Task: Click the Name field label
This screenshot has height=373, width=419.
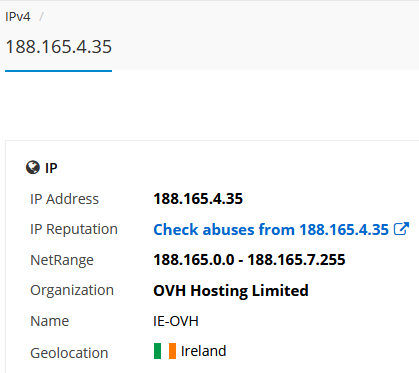Action: (49, 321)
